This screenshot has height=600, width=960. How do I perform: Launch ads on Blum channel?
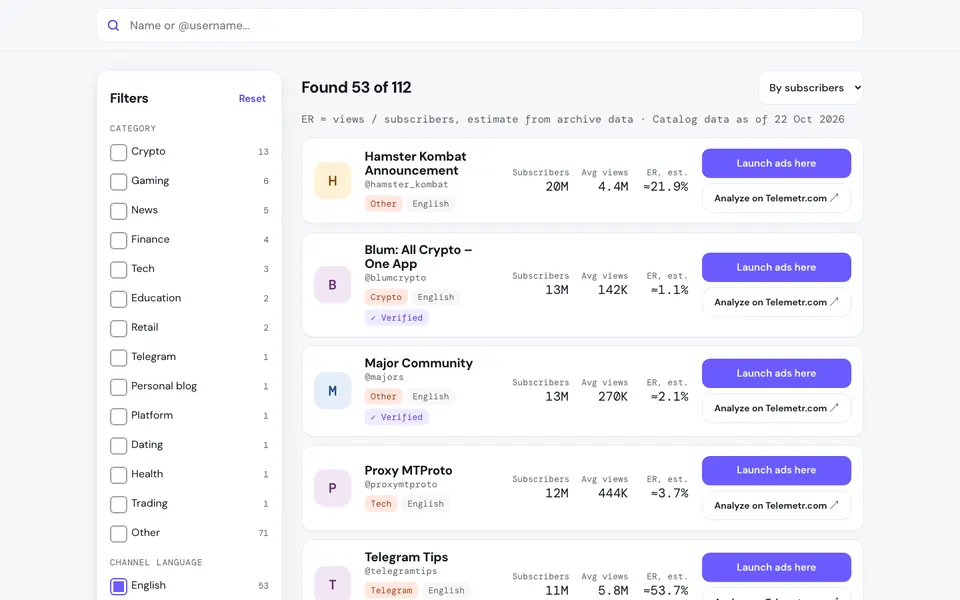pos(776,268)
